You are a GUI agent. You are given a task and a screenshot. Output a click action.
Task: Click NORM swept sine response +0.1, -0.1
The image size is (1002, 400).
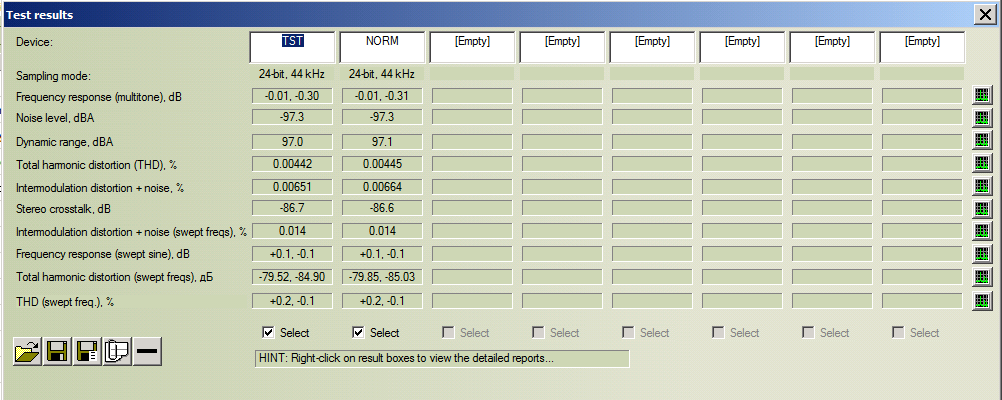(x=382, y=254)
